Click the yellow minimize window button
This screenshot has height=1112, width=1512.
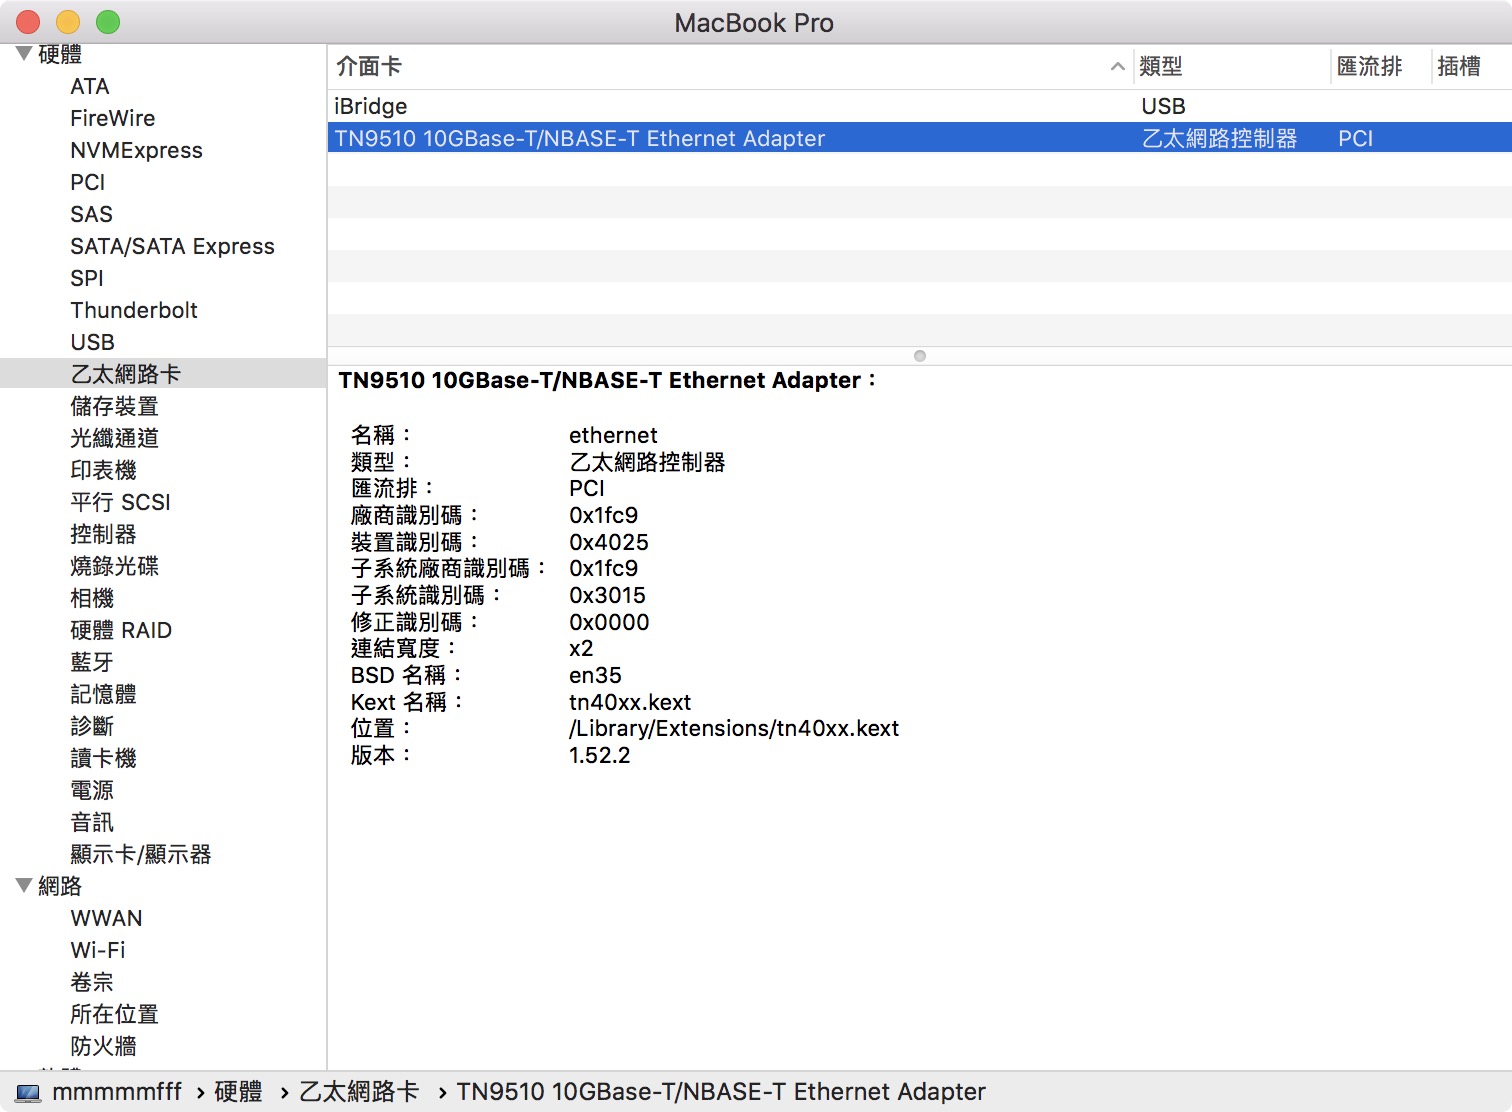tap(68, 22)
